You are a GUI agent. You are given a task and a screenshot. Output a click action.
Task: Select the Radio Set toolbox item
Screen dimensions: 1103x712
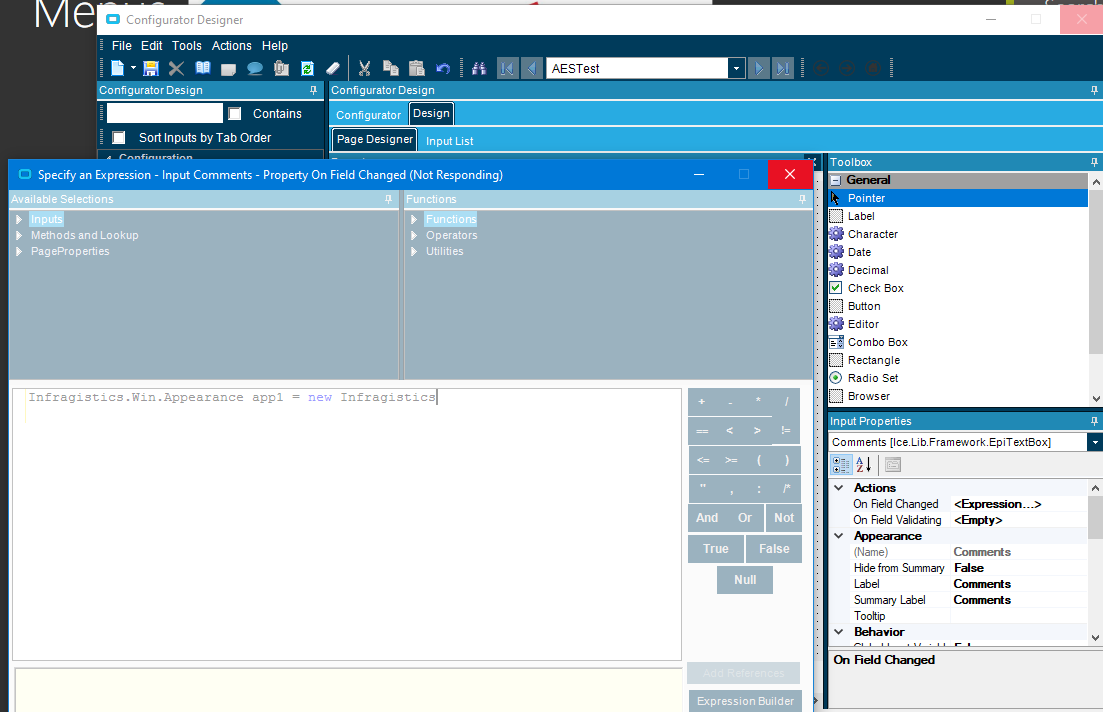[x=872, y=378]
